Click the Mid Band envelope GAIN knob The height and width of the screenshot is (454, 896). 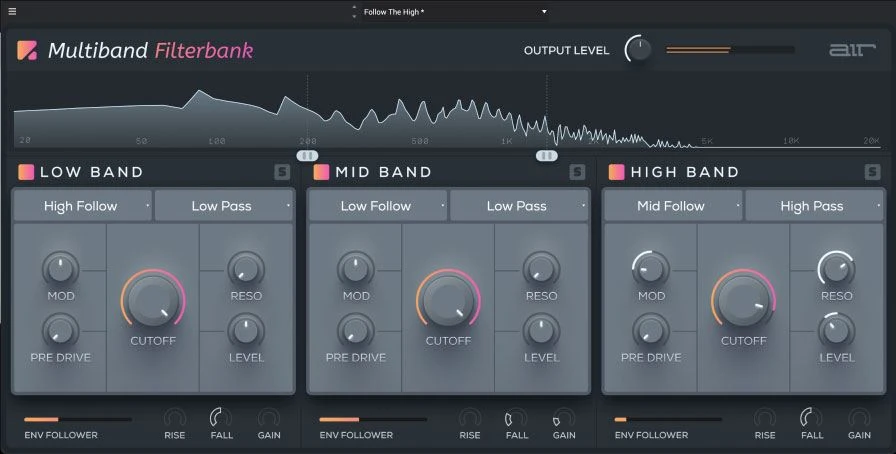pos(564,417)
